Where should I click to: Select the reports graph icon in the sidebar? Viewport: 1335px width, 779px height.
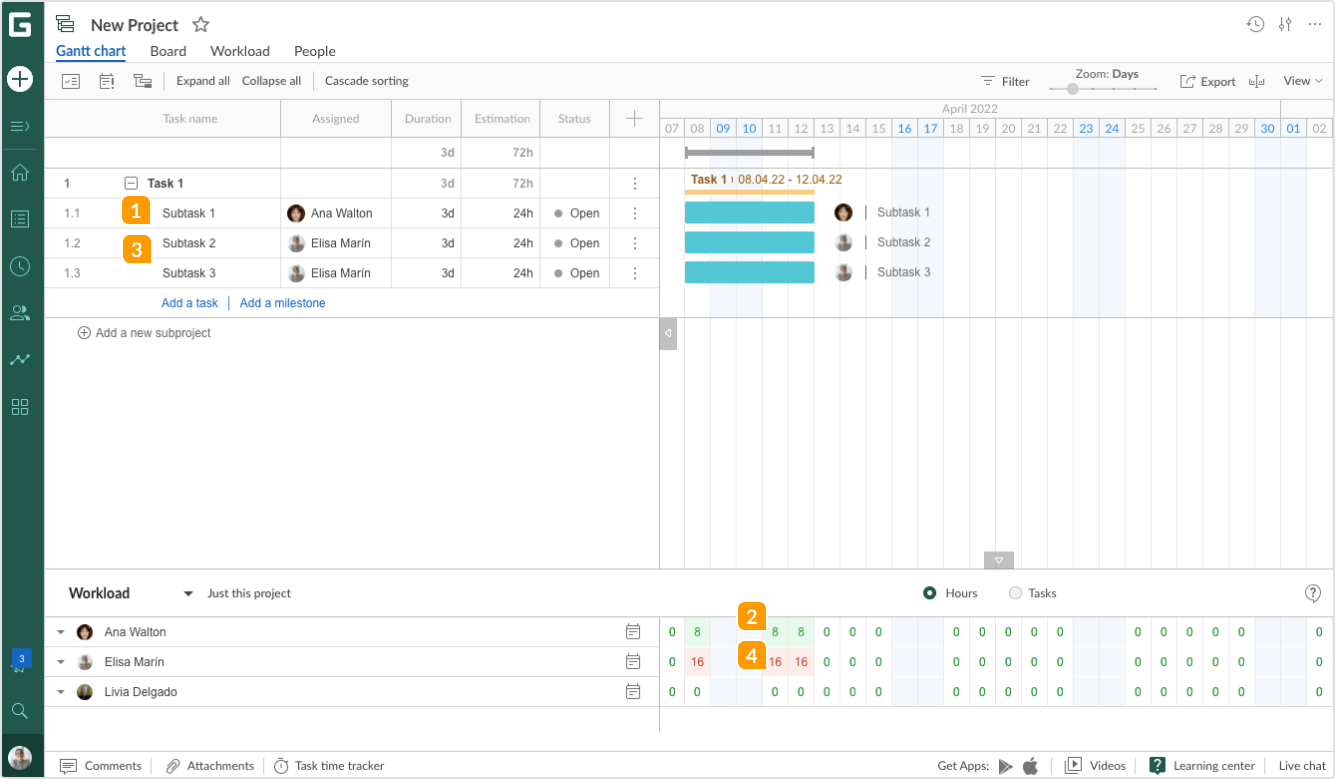[x=20, y=359]
